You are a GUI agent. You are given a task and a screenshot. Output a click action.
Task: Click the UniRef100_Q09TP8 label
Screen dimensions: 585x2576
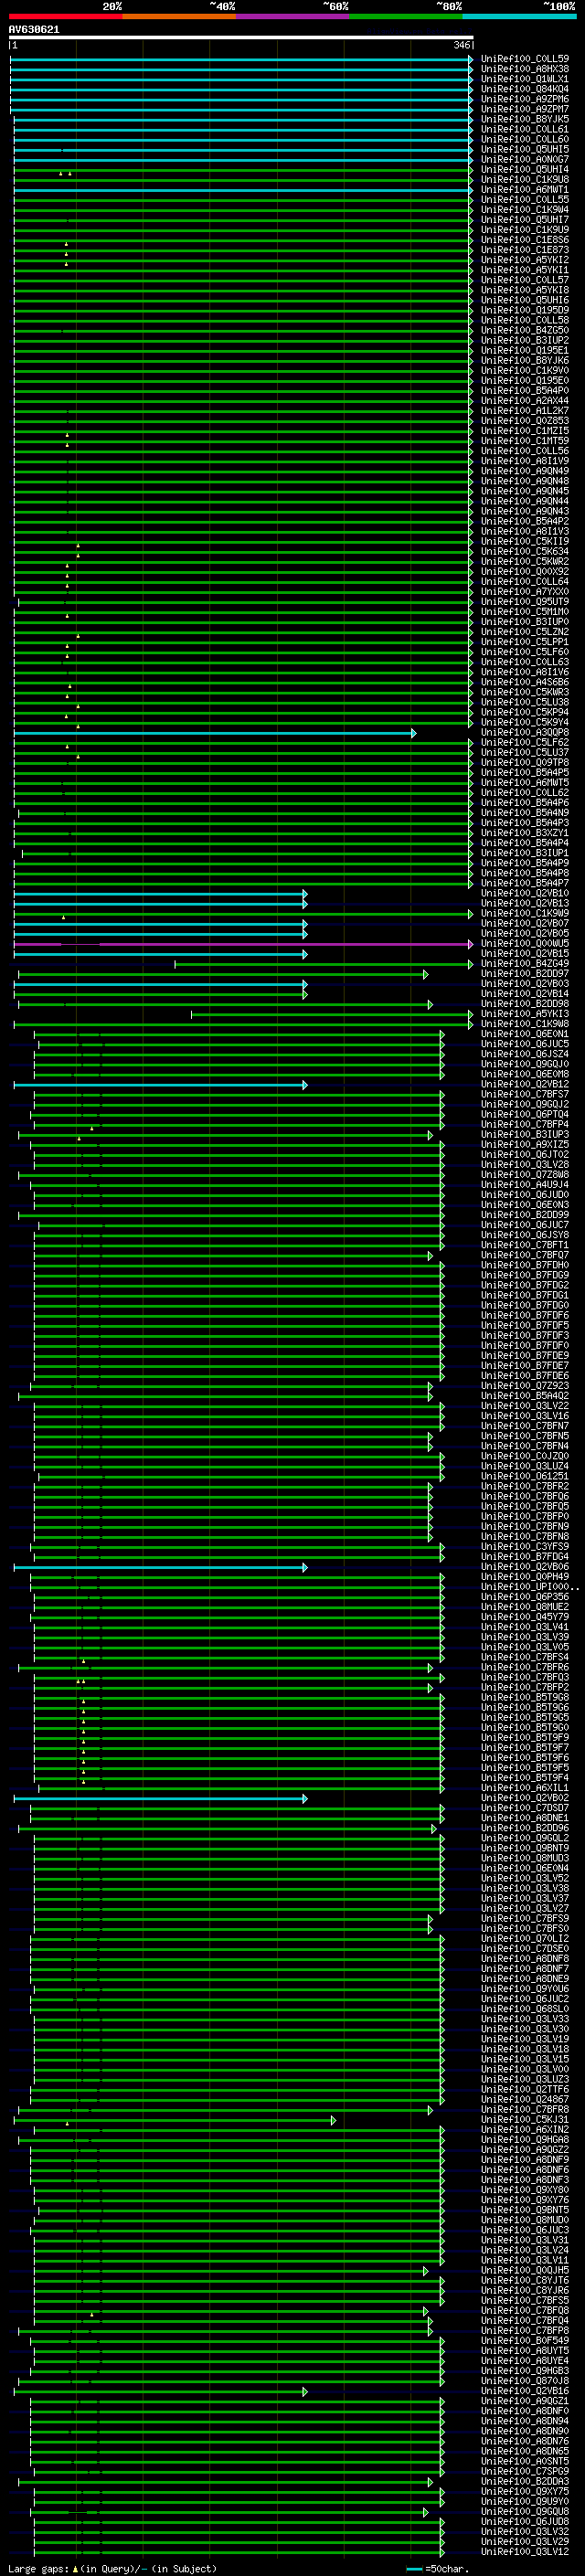[524, 763]
